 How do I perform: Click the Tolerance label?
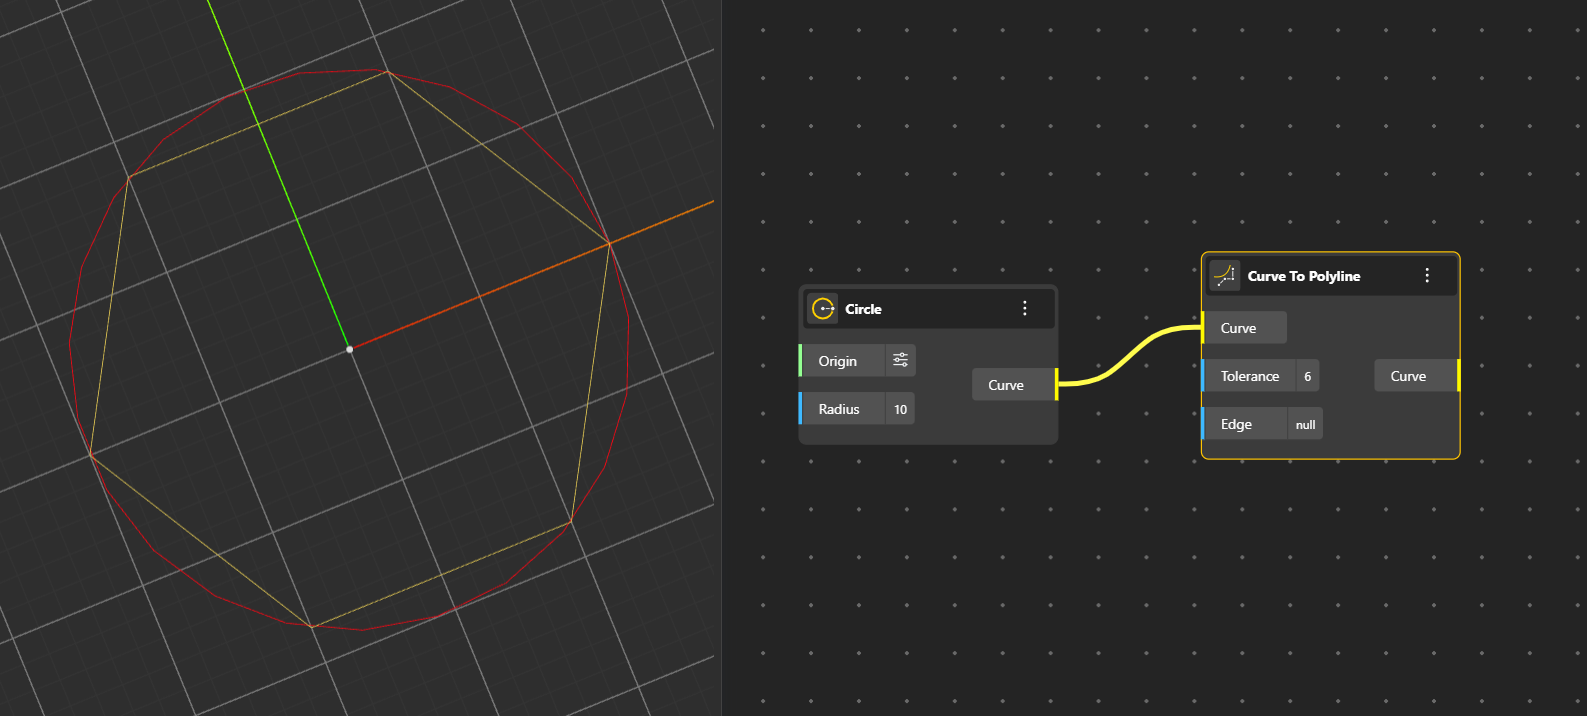[x=1249, y=376]
